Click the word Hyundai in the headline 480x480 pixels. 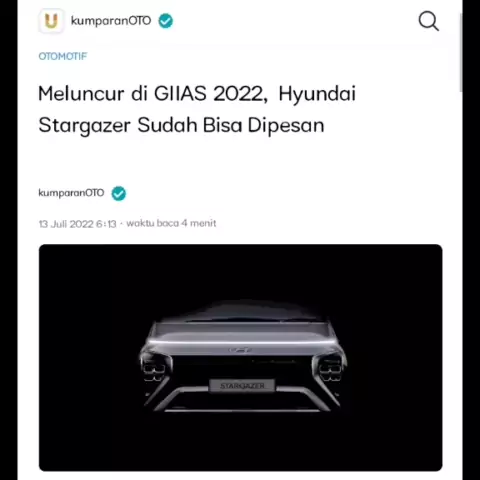click(317, 94)
